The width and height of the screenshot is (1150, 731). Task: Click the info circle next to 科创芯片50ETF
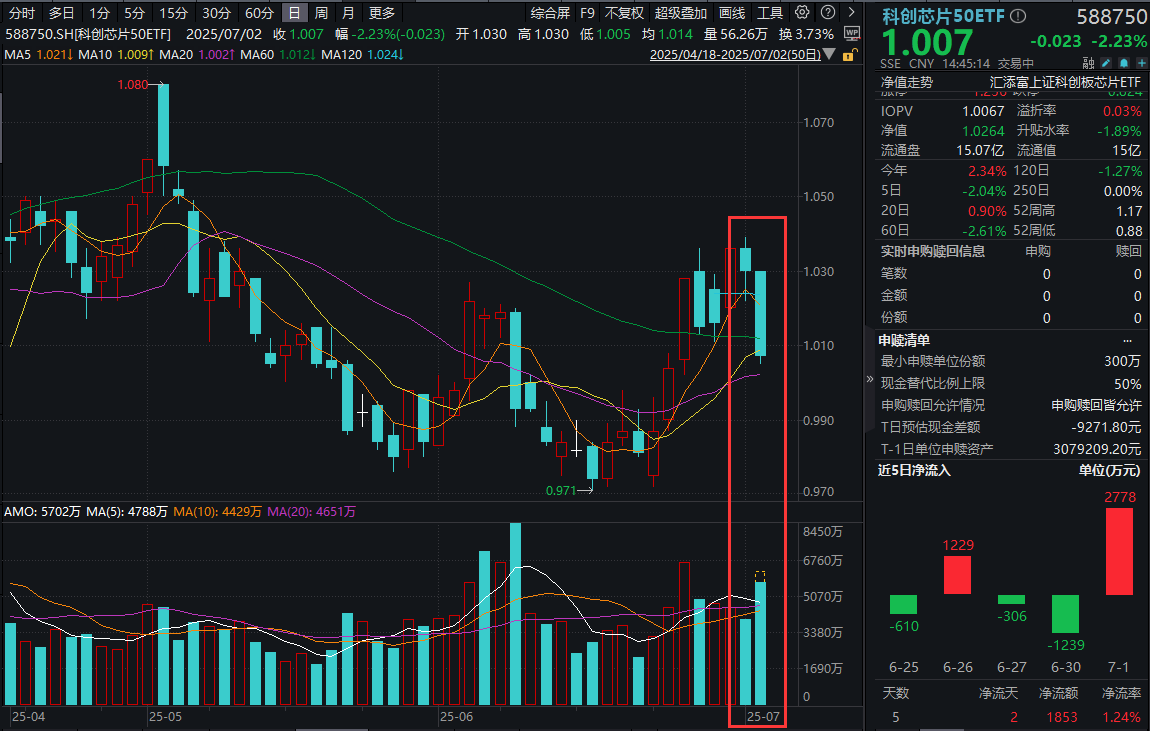[1017, 15]
